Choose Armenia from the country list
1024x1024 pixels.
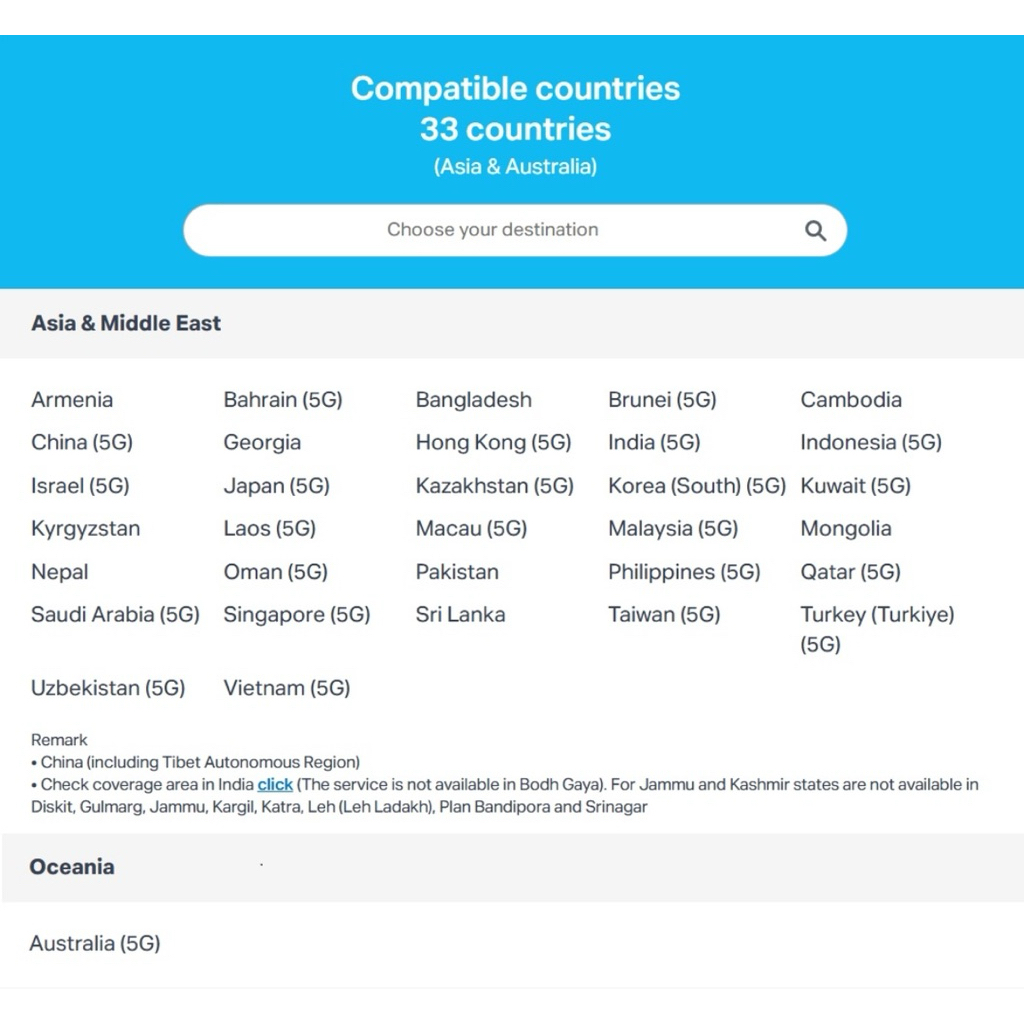coord(72,400)
